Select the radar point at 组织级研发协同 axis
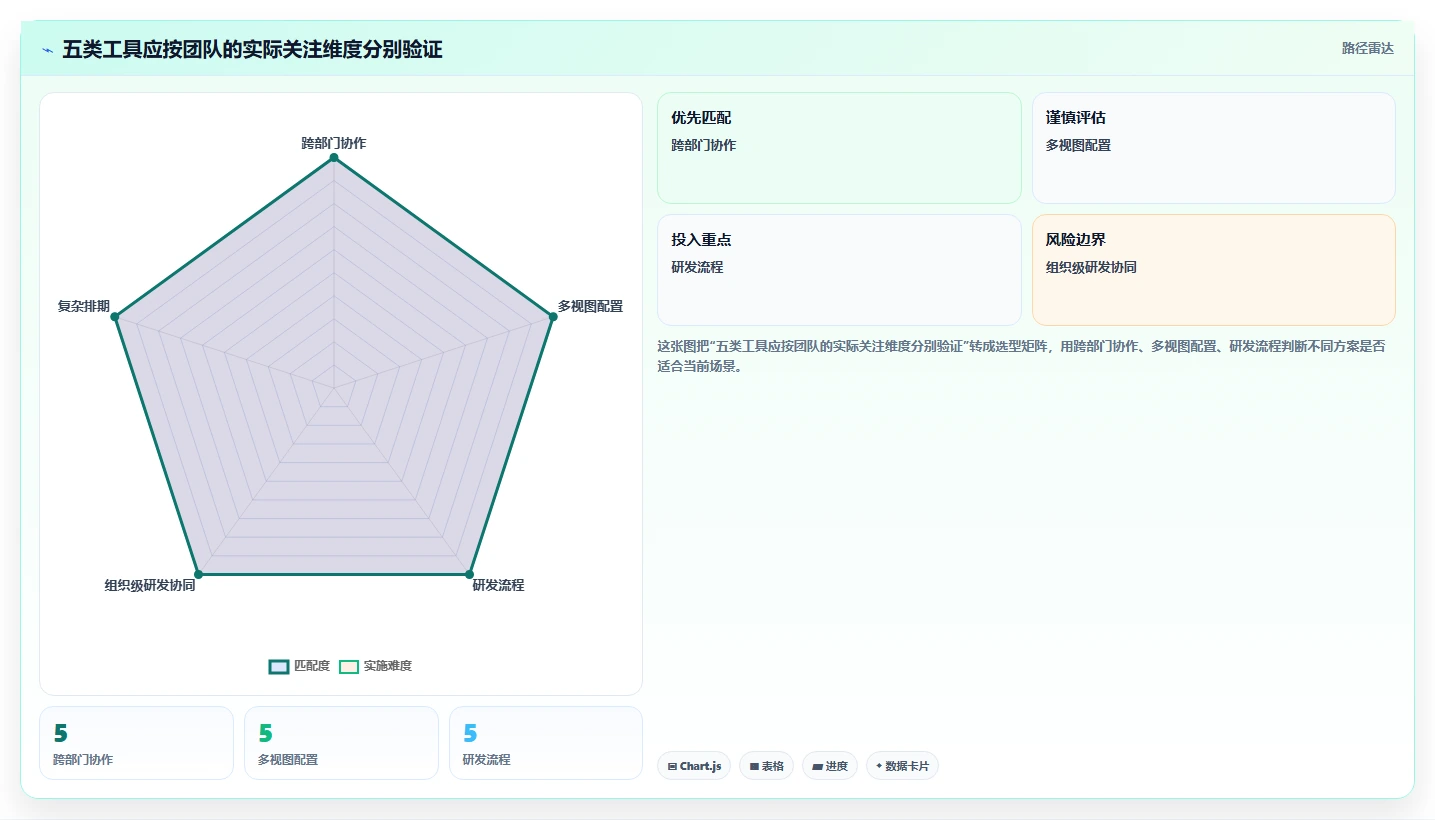 (x=198, y=574)
